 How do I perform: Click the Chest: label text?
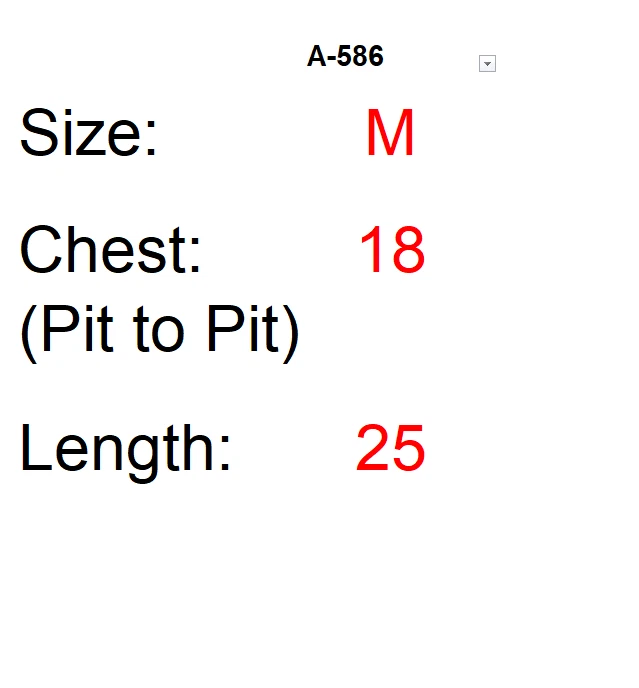(x=111, y=250)
